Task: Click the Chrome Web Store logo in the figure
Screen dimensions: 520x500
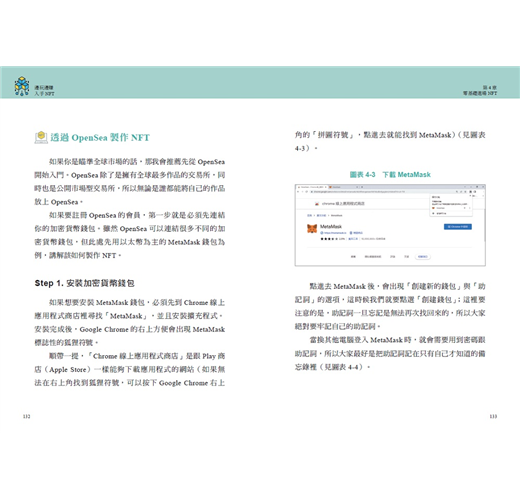Action: 317,203
